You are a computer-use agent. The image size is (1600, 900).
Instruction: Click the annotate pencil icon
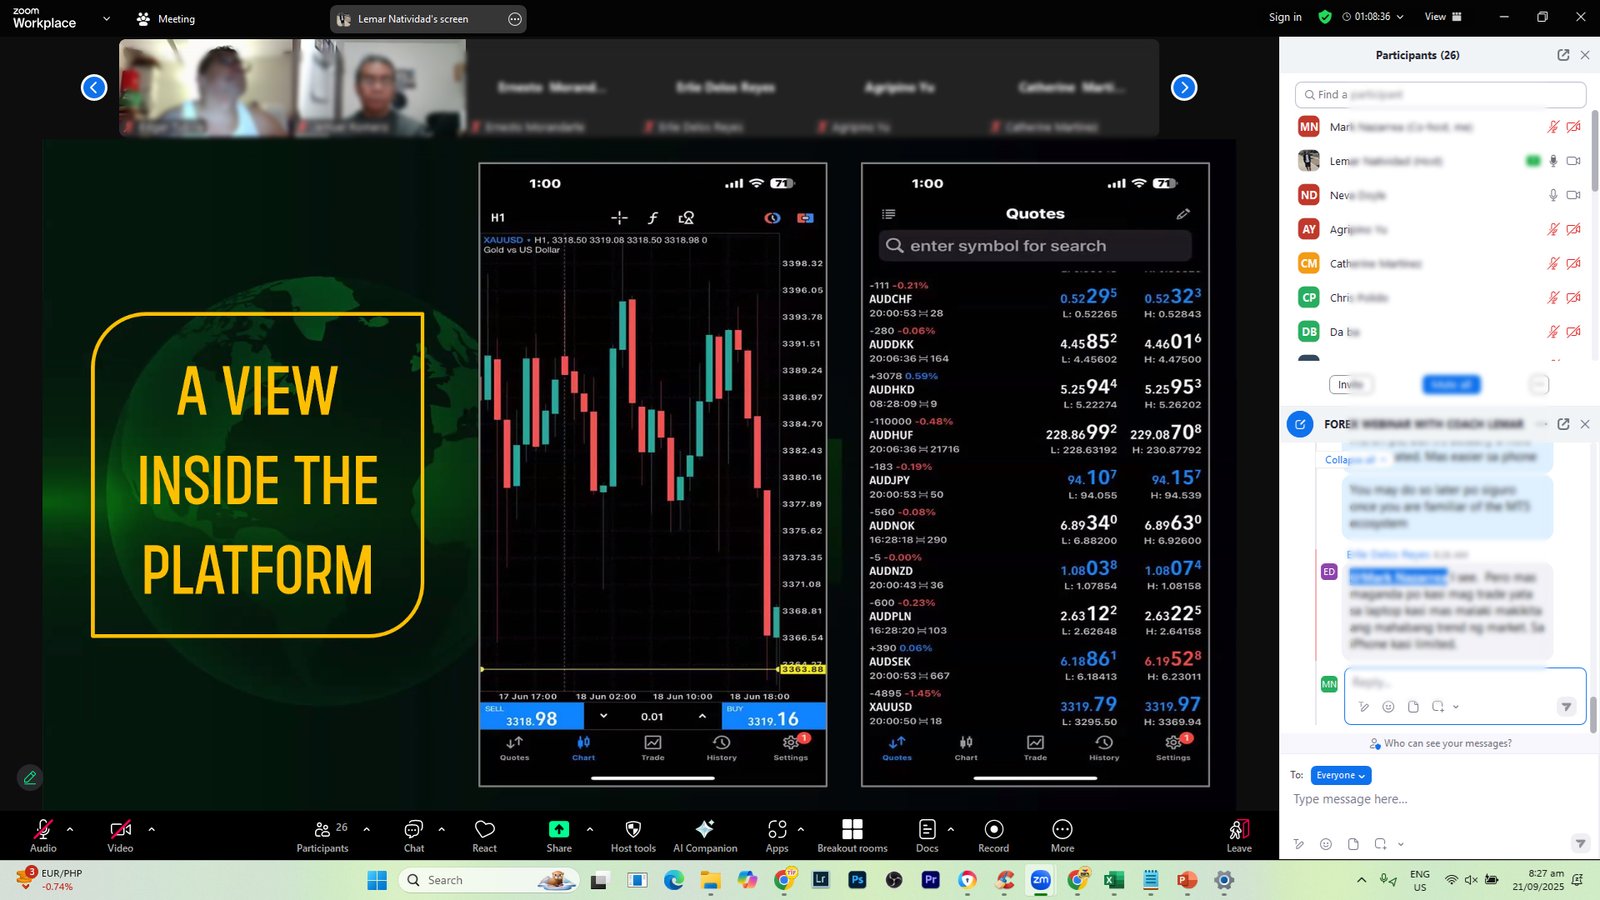(x=30, y=777)
